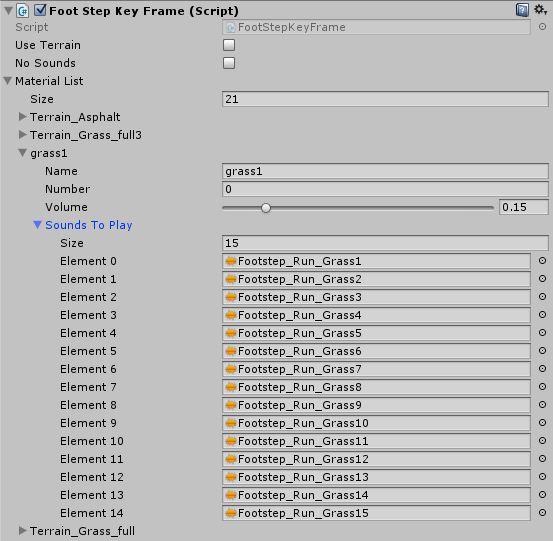The height and width of the screenshot is (541, 553).
Task: Click the Material List Size field
Action: pyautogui.click(x=385, y=99)
